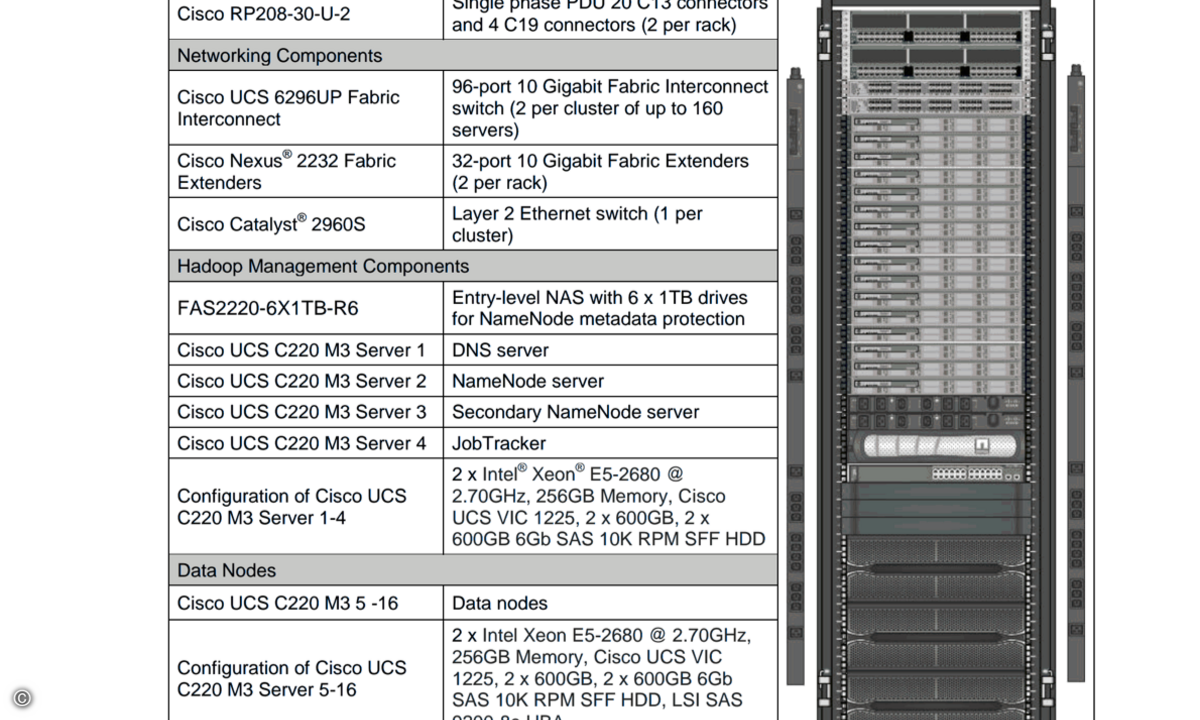Select the 'Networking Components' section header
The image size is (1200, 720).
473,55
